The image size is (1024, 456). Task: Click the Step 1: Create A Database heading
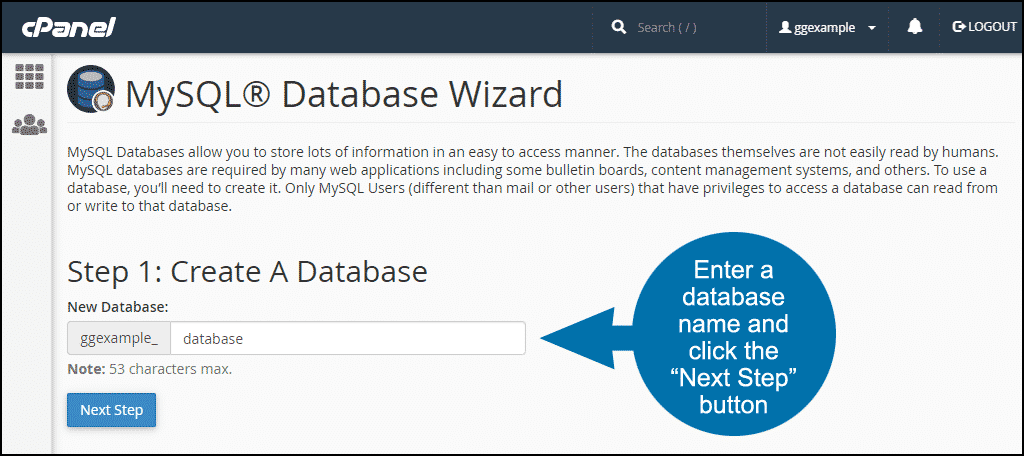click(x=247, y=271)
